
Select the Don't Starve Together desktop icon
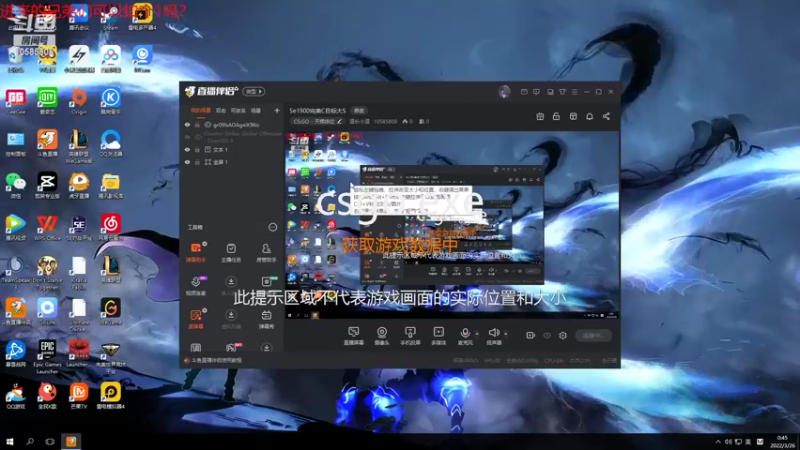pos(47,273)
